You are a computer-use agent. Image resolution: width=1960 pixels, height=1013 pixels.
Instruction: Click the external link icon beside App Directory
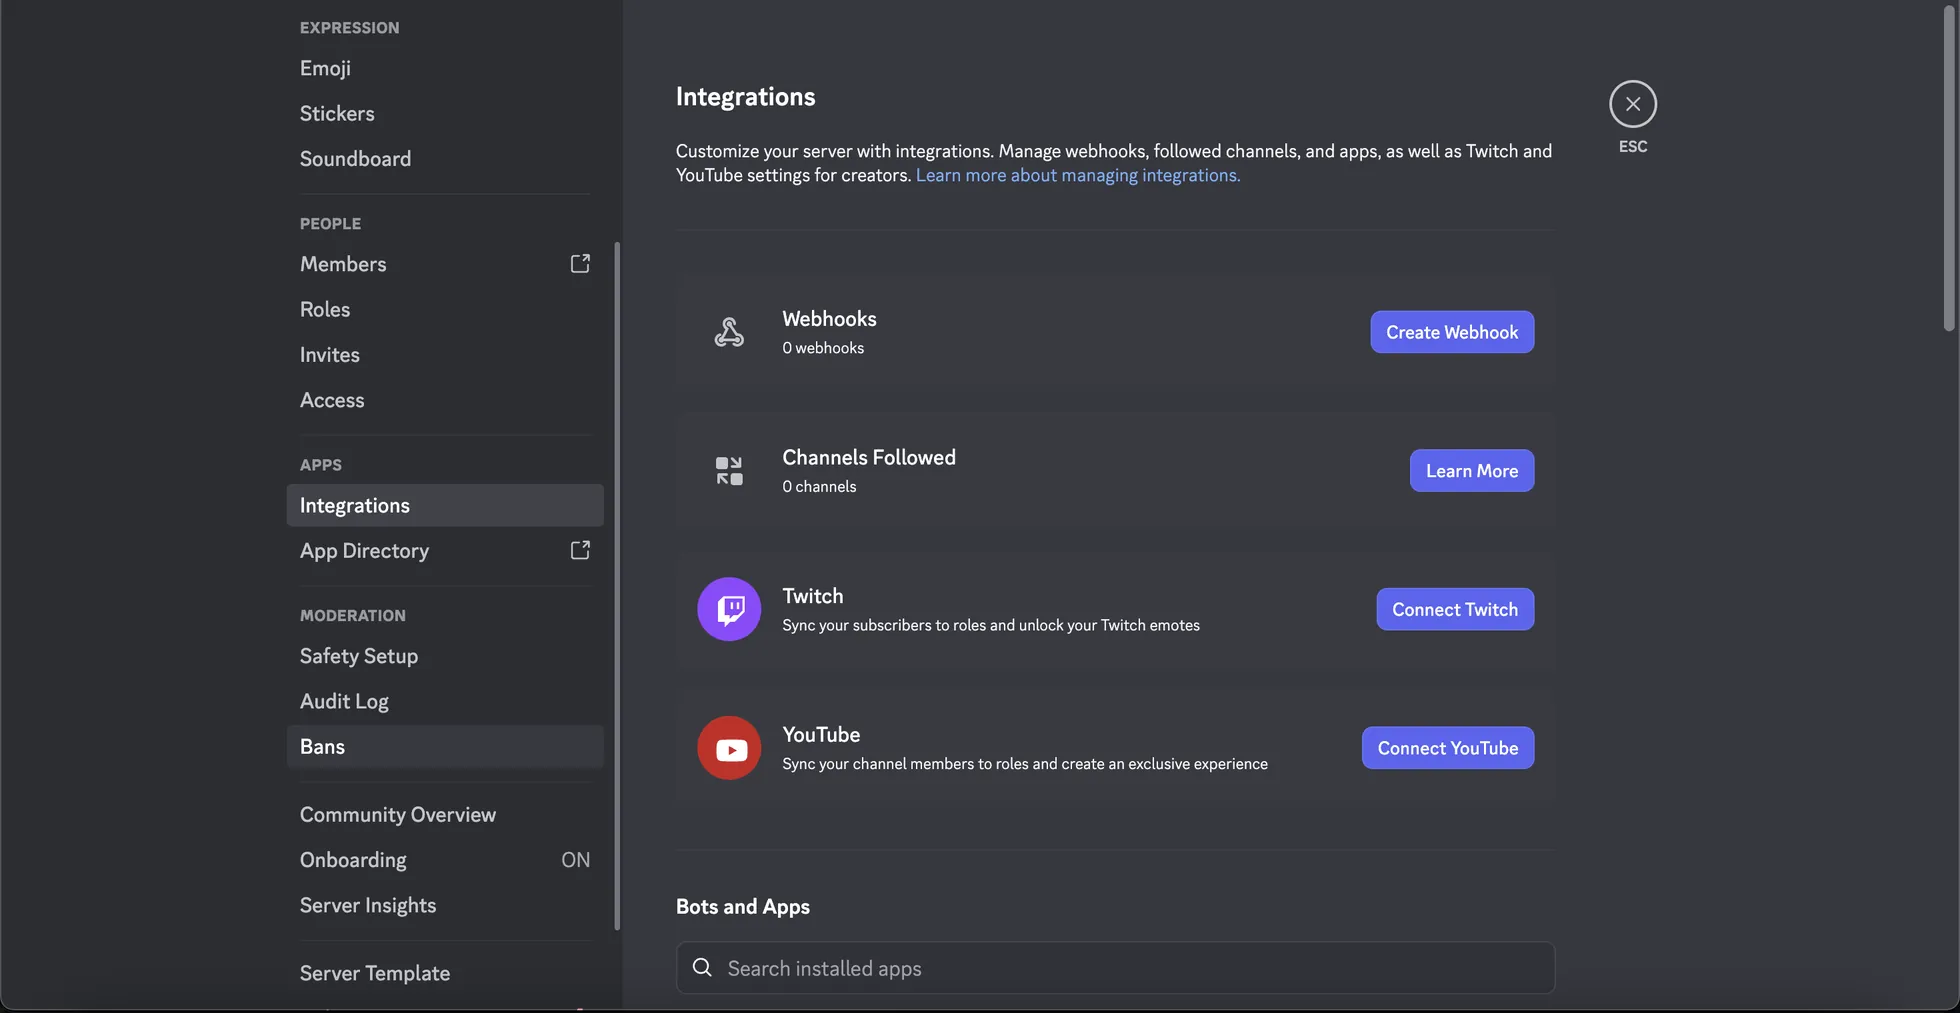pos(580,550)
